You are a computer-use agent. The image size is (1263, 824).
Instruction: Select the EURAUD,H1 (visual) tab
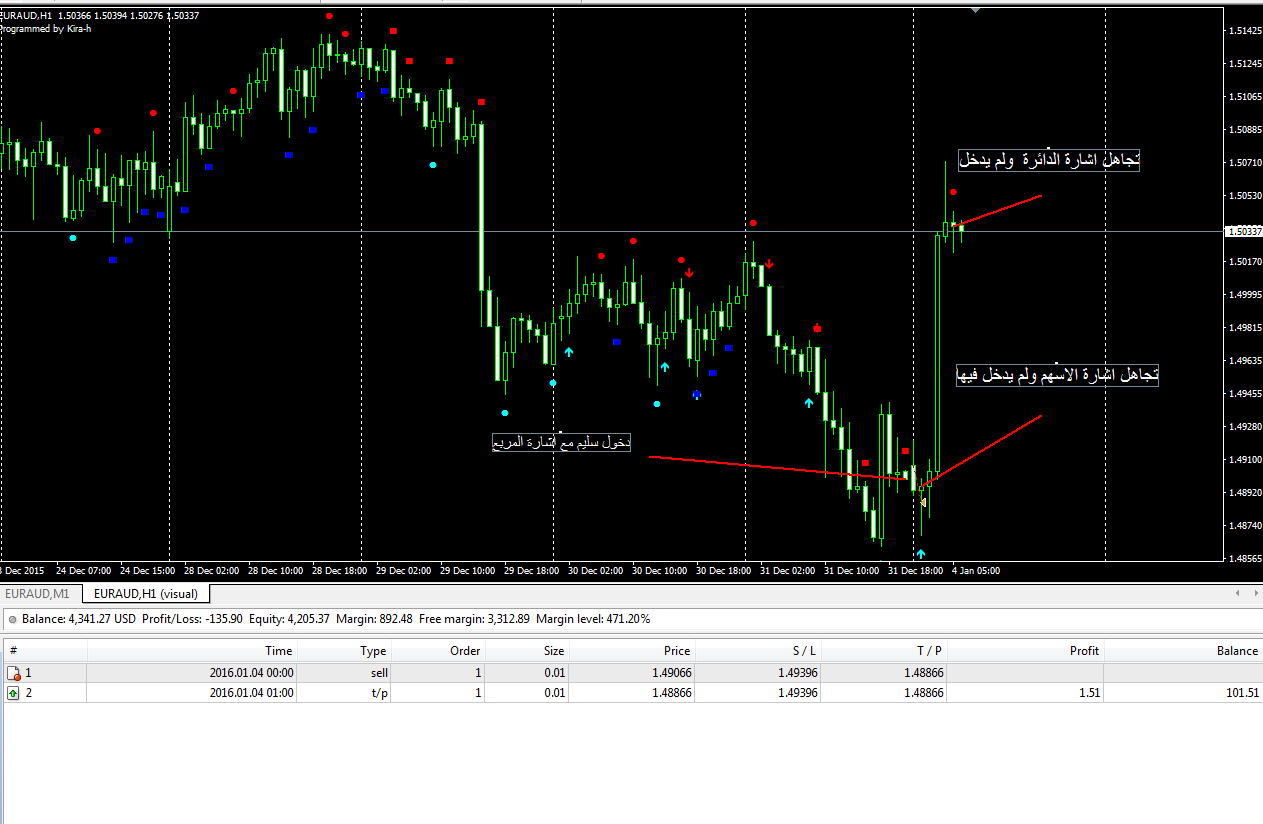pos(146,594)
